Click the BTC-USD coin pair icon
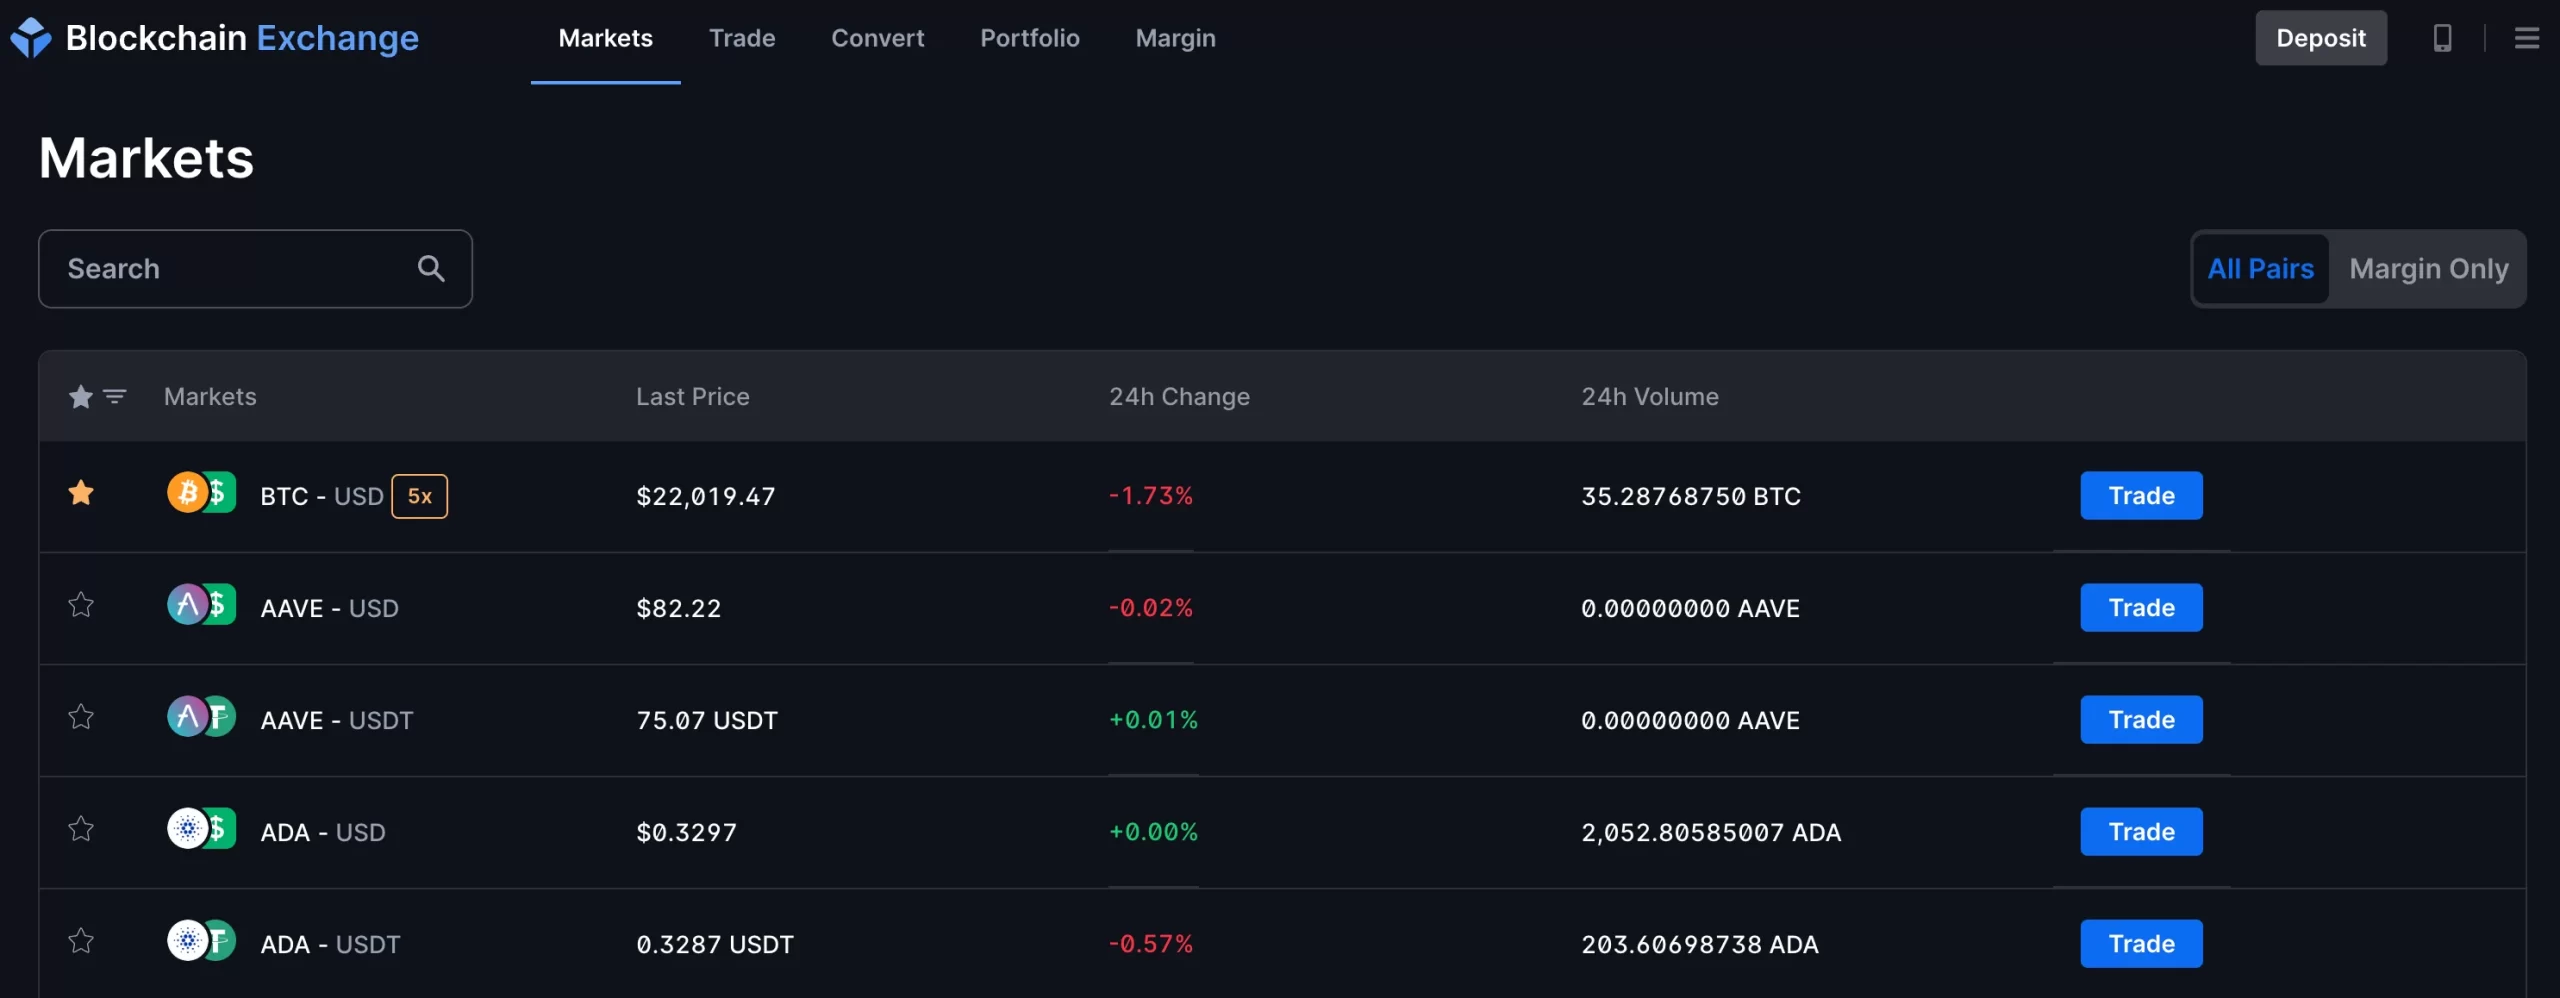This screenshot has width=2560, height=998. click(x=201, y=493)
